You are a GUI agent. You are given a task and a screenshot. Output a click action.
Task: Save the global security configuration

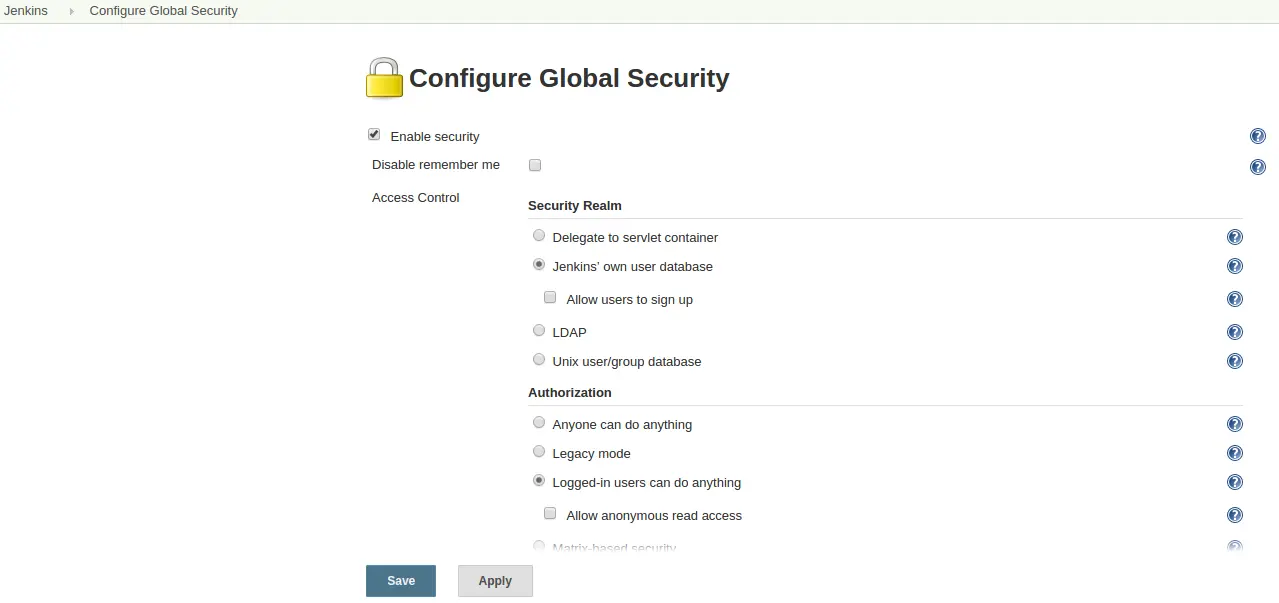coord(400,581)
